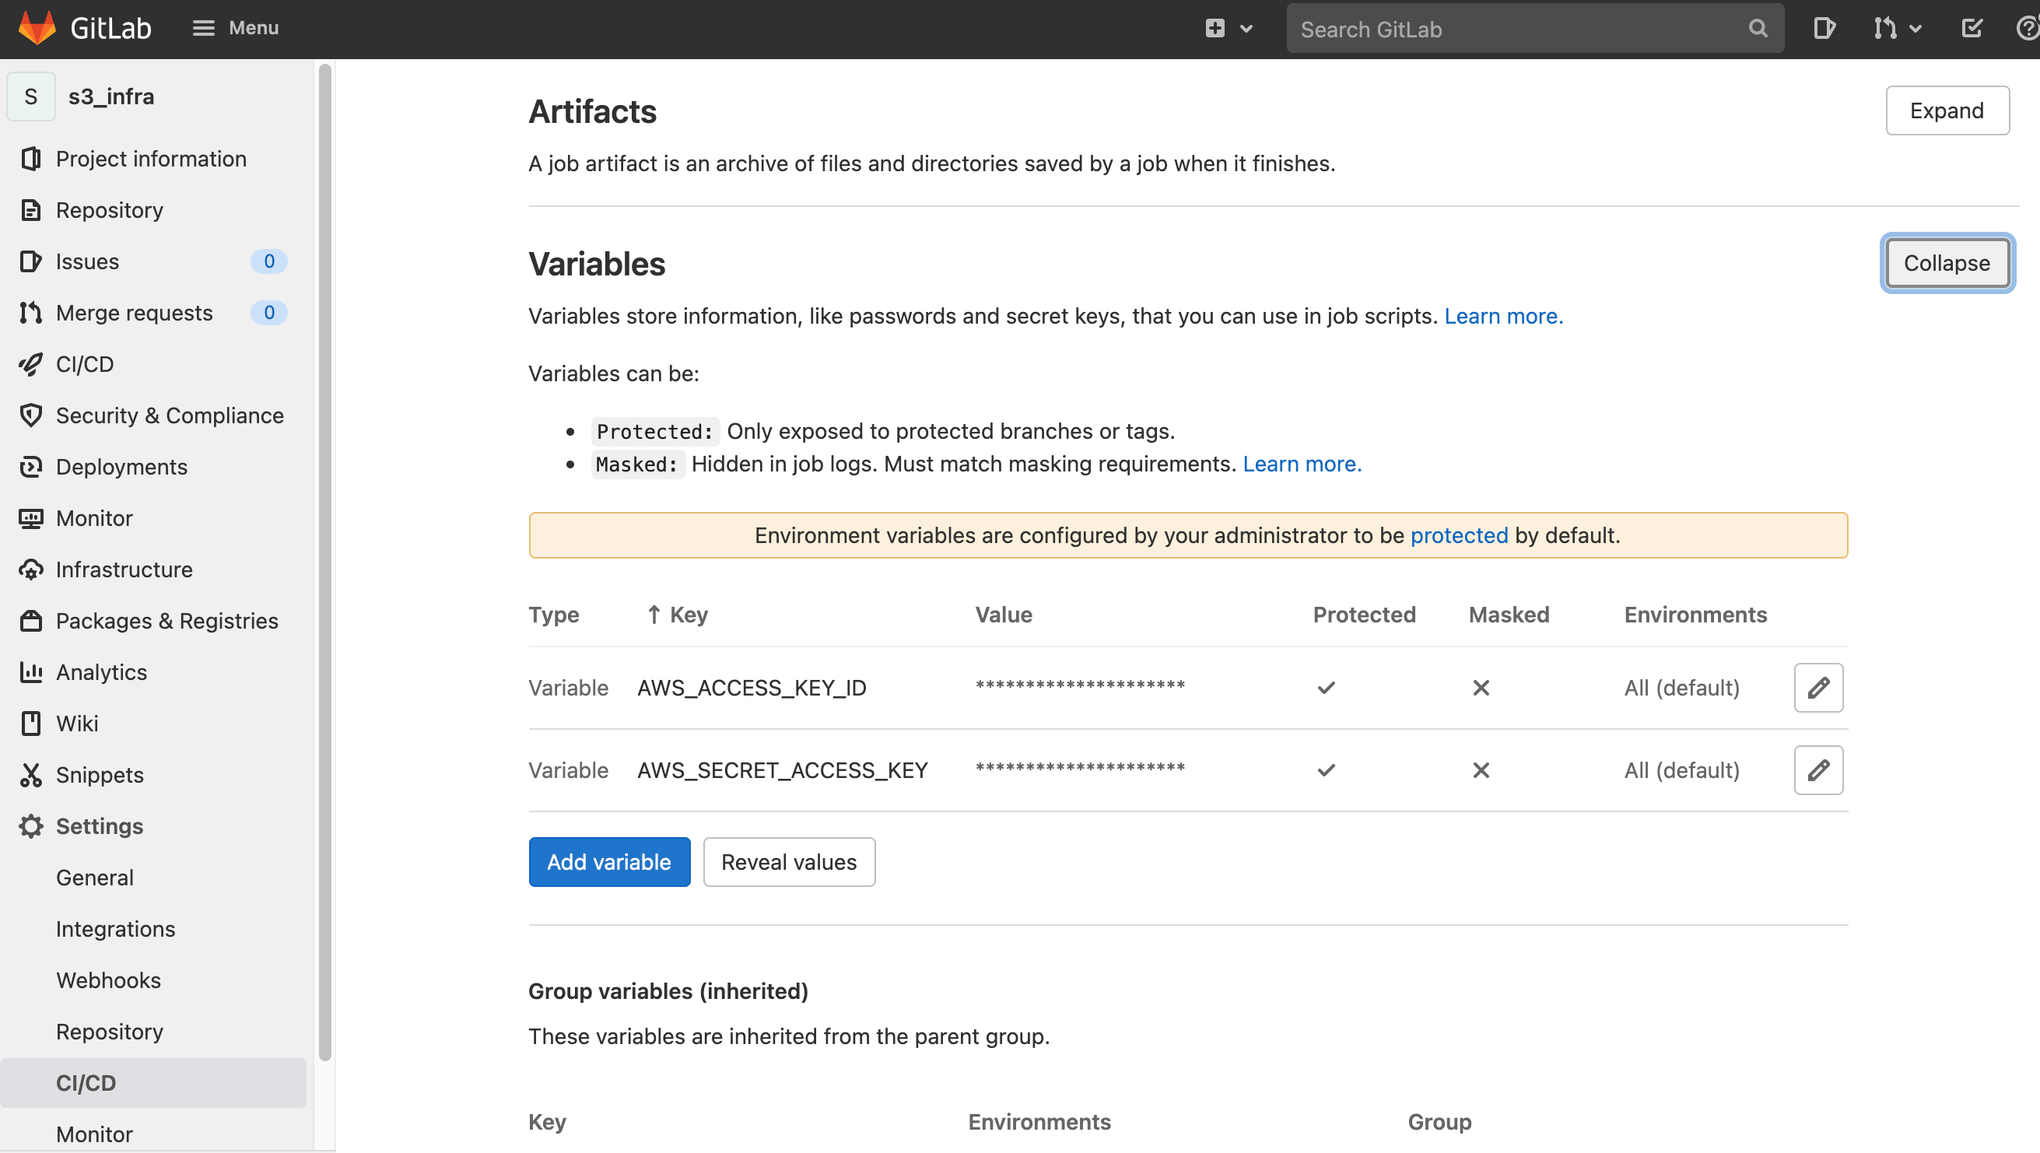Open the Security & Compliance icon
Viewport: 2040px width, 1153px height.
(29, 416)
